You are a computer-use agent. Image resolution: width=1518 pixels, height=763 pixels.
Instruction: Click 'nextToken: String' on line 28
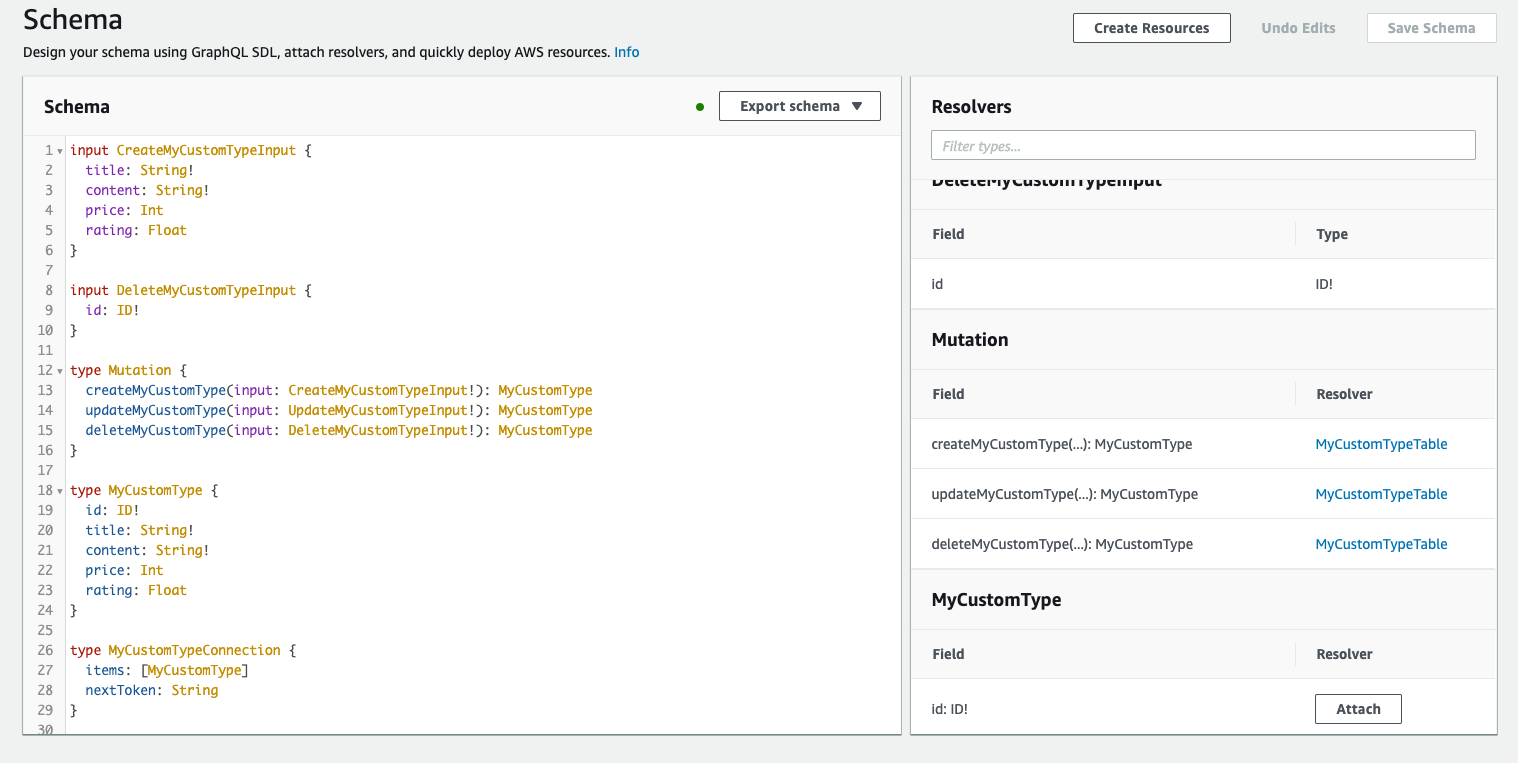[151, 690]
